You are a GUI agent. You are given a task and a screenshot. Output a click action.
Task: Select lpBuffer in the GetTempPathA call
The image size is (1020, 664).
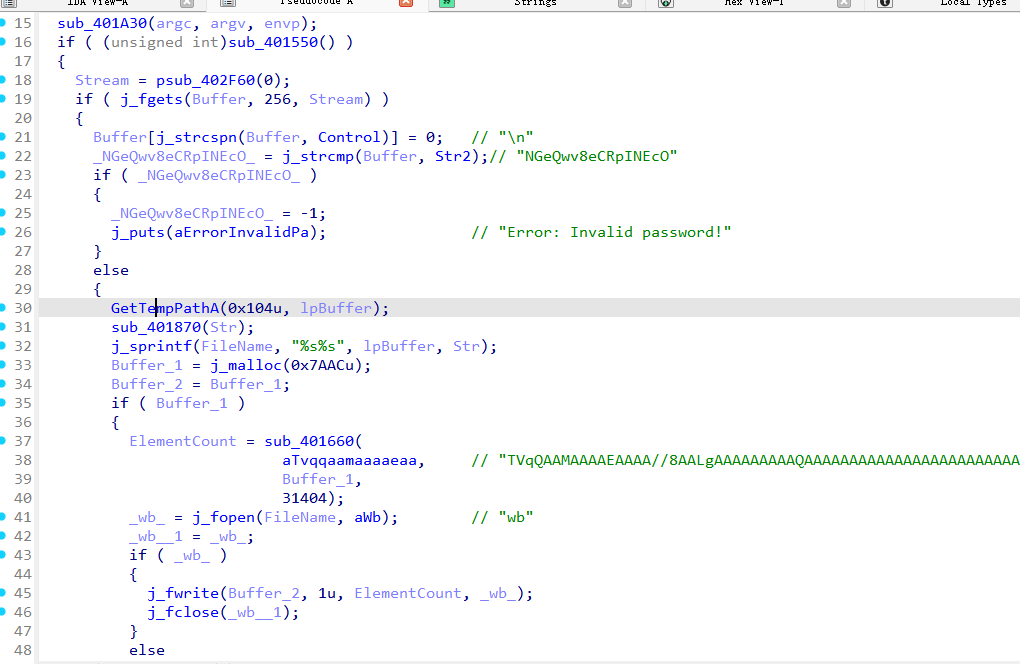click(x=336, y=308)
